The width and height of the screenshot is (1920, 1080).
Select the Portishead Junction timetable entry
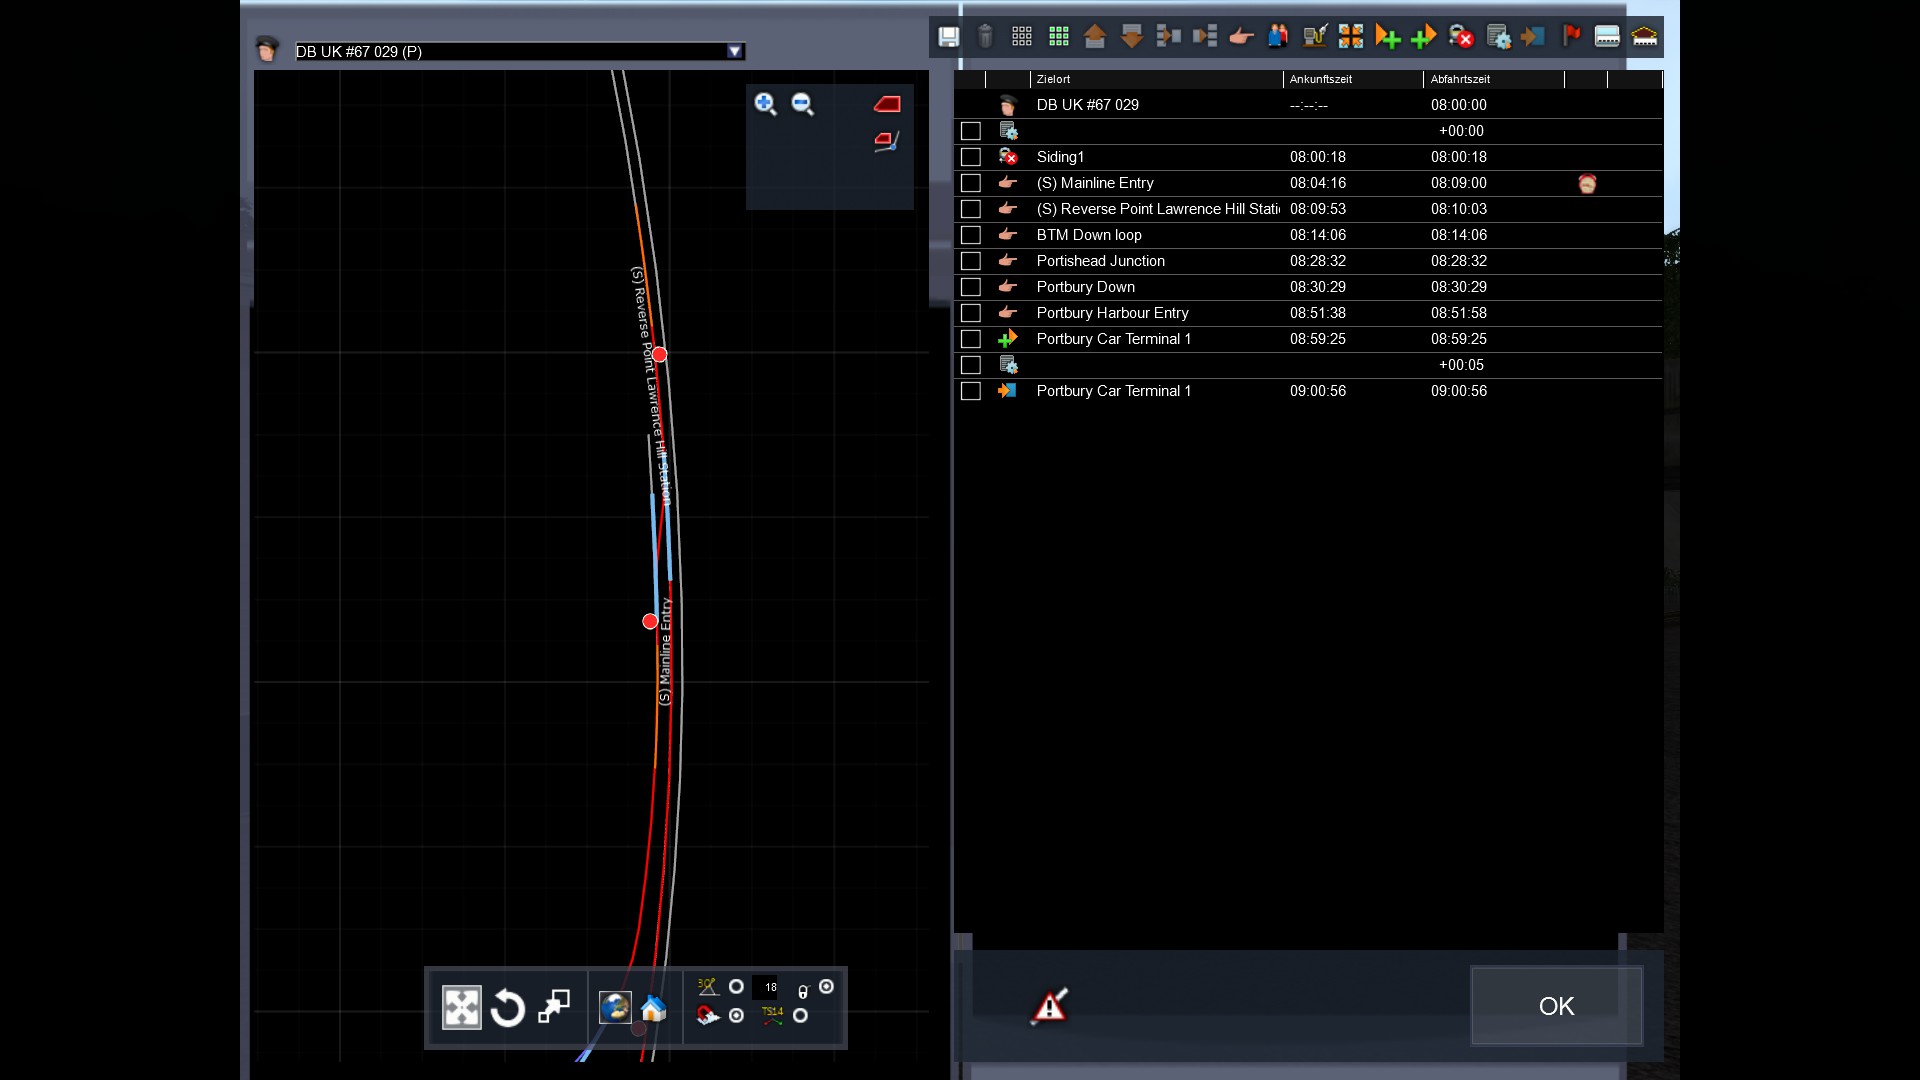[x=1100, y=261]
